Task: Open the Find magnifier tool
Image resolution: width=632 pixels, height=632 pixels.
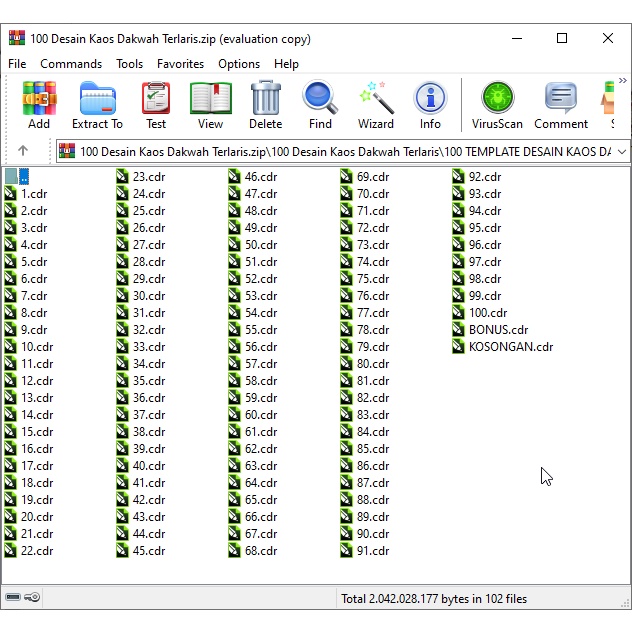Action: coord(320,105)
